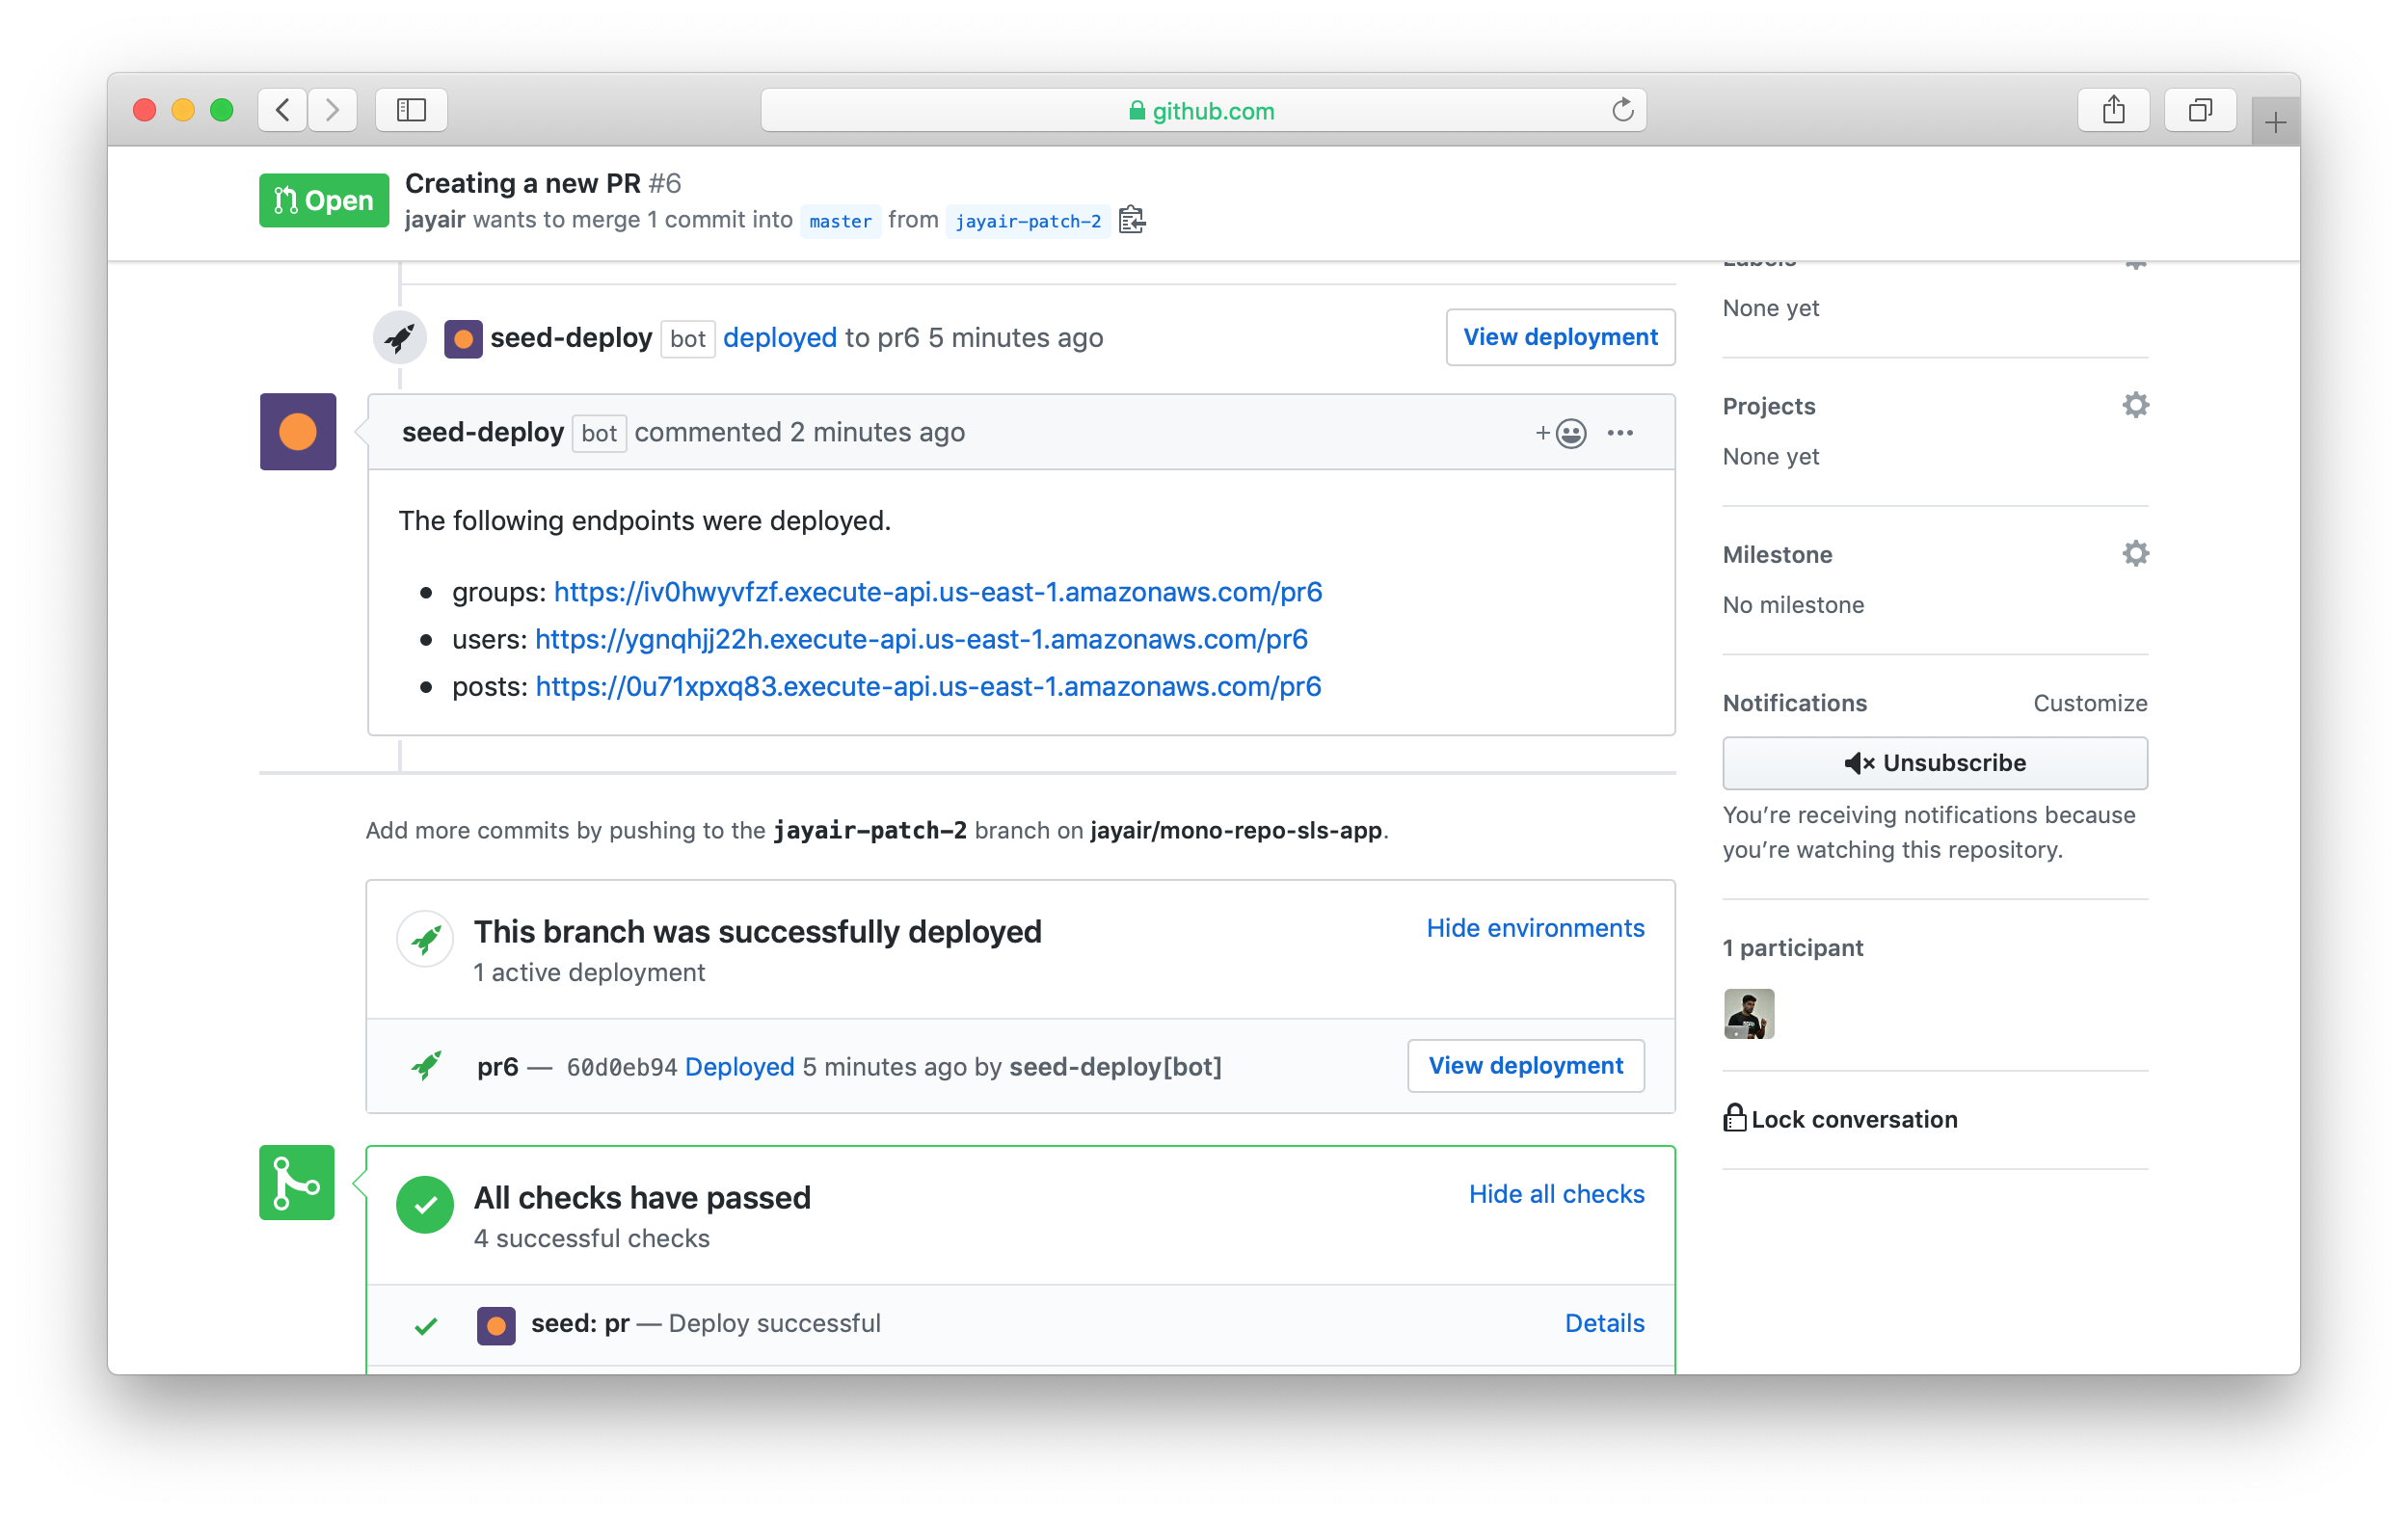2408x1517 pixels.
Task: Collapse checks via Hide all checks
Action: (x=1555, y=1194)
